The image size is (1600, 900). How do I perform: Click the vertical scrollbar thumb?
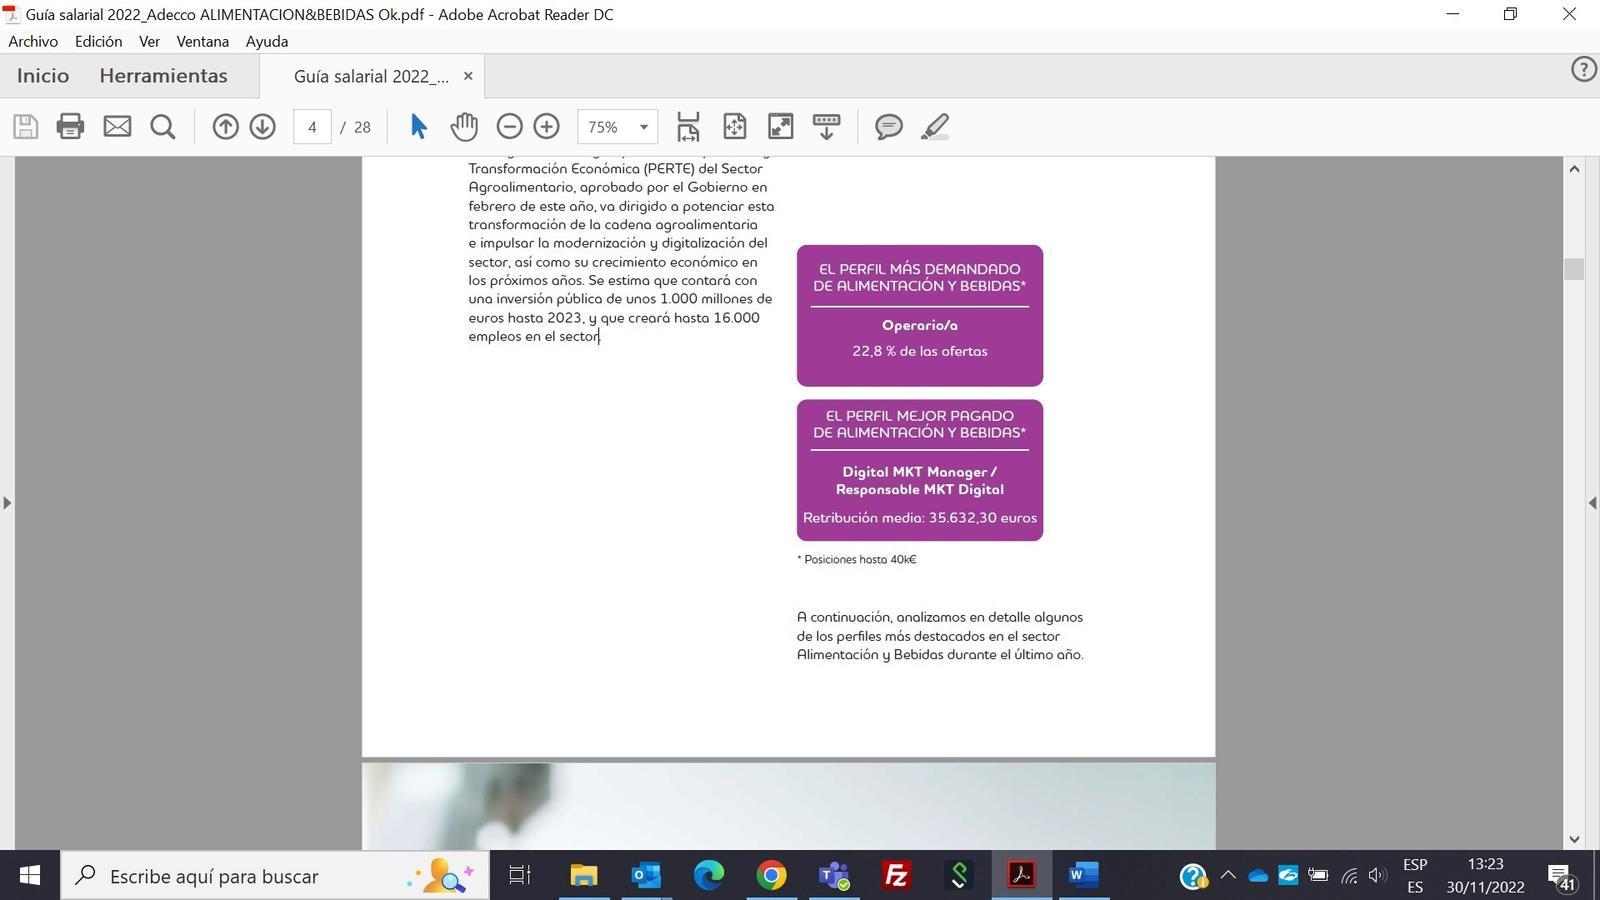pyautogui.click(x=1574, y=269)
